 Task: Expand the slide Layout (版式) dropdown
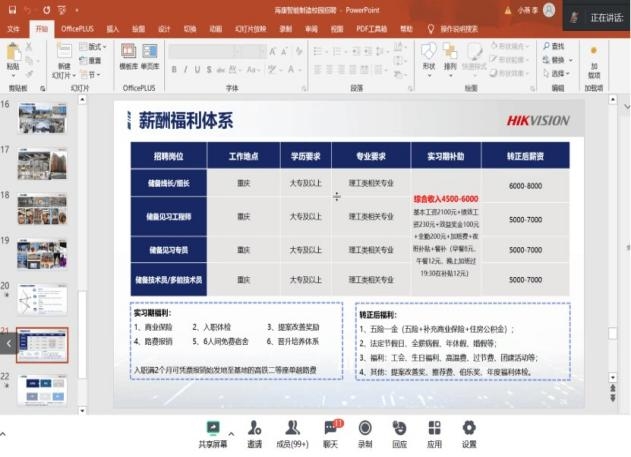click(96, 47)
